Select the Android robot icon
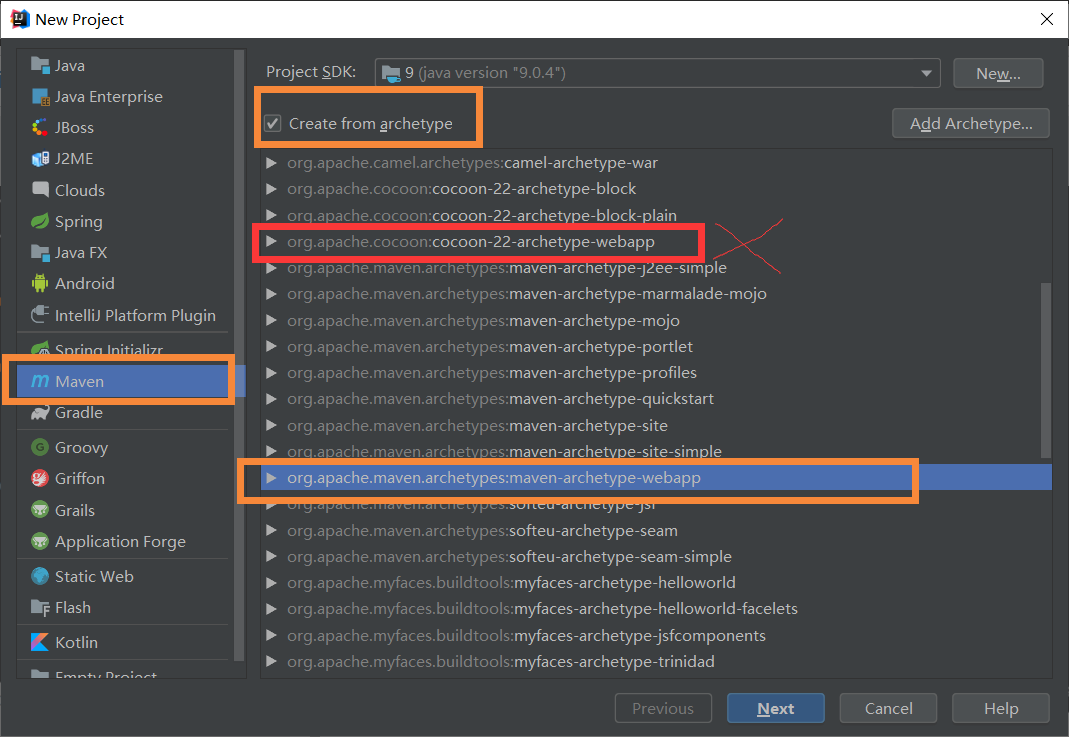1069x737 pixels. [x=40, y=283]
